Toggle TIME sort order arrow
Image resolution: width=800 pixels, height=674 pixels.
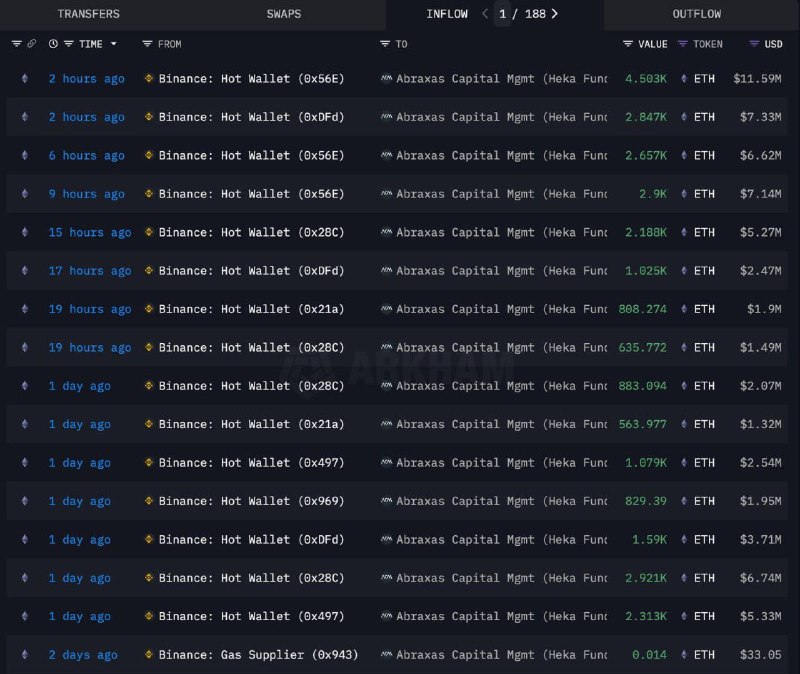(x=114, y=44)
